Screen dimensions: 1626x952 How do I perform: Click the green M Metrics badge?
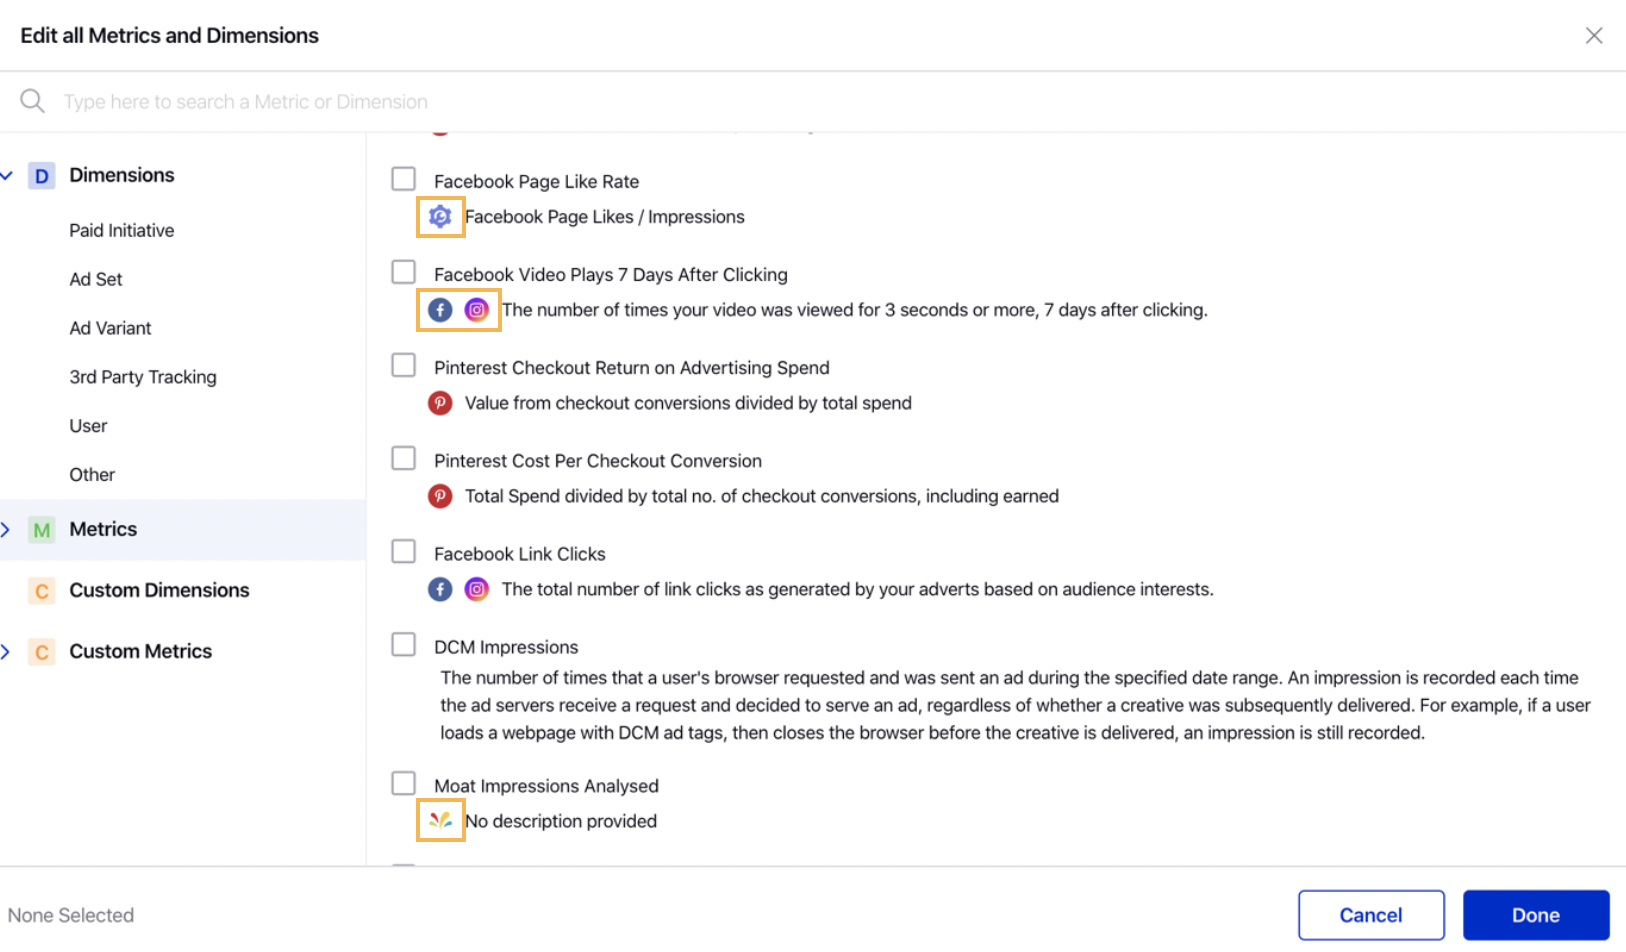(42, 530)
